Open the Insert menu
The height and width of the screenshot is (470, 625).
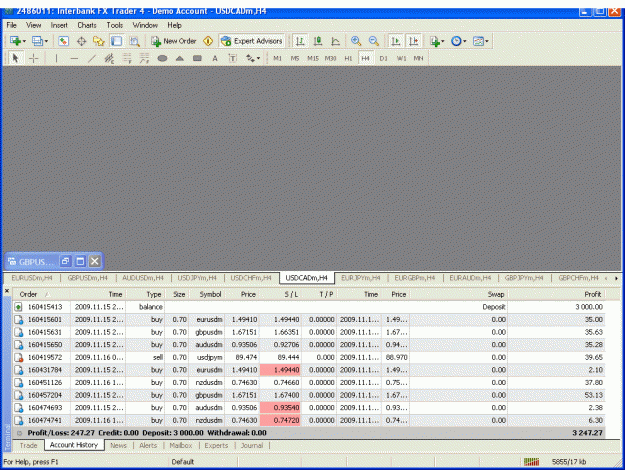click(59, 25)
